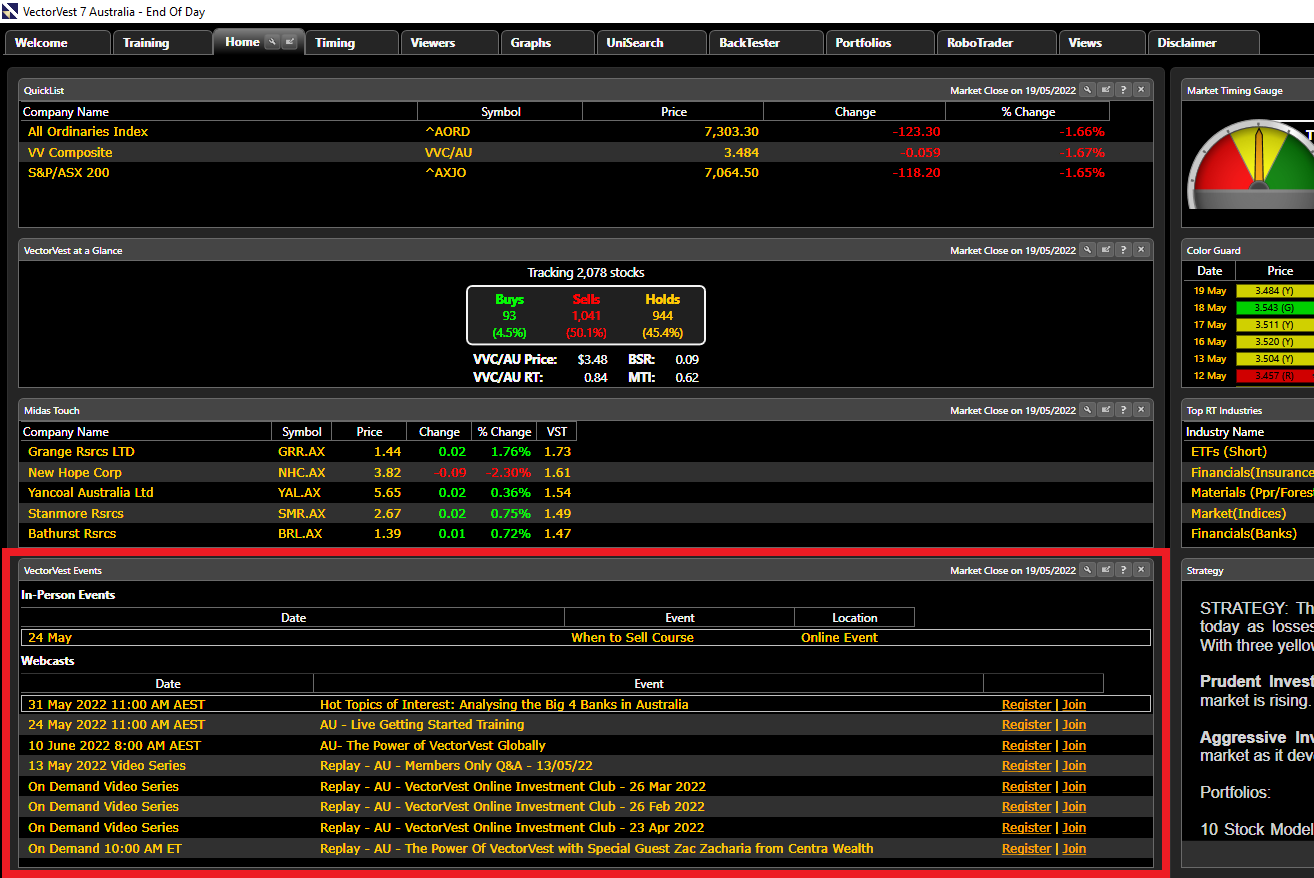
Task: Open help for the QuickList panel
Action: [x=1124, y=90]
